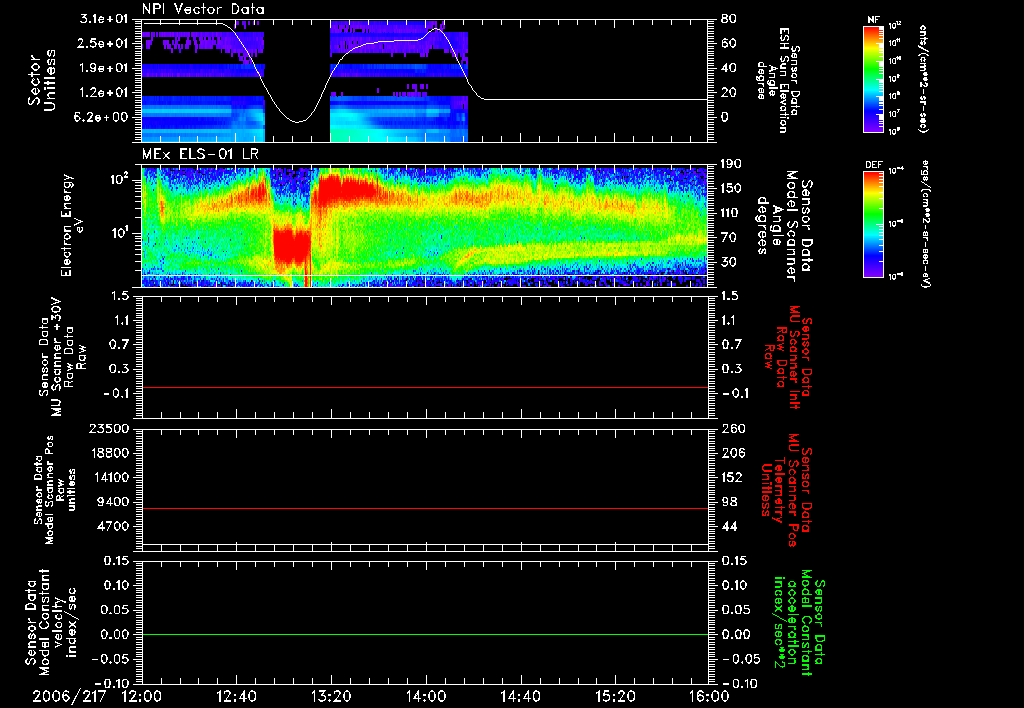Click the 12:00 time axis label
The width and height of the screenshot is (1024, 708).
tap(142, 697)
